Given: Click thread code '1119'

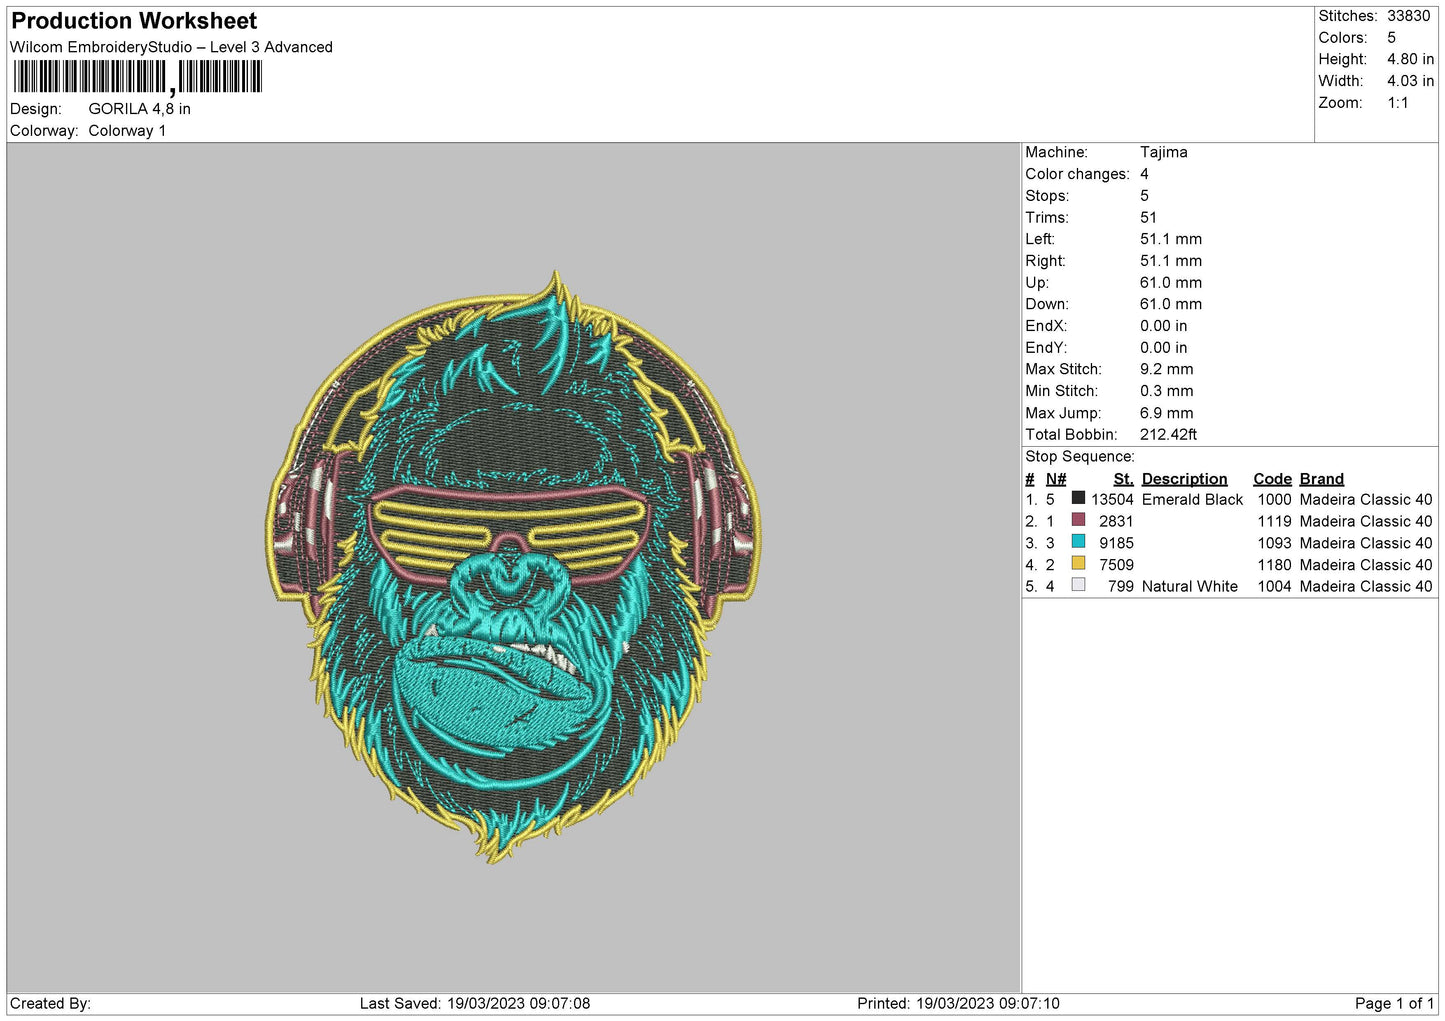Looking at the screenshot, I should pyautogui.click(x=1274, y=522).
